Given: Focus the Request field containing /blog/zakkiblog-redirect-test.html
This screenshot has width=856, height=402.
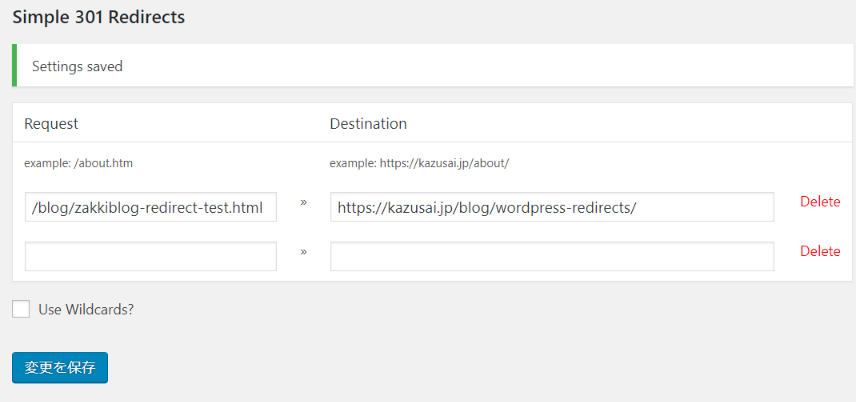Looking at the screenshot, I should pyautogui.click(x=150, y=207).
